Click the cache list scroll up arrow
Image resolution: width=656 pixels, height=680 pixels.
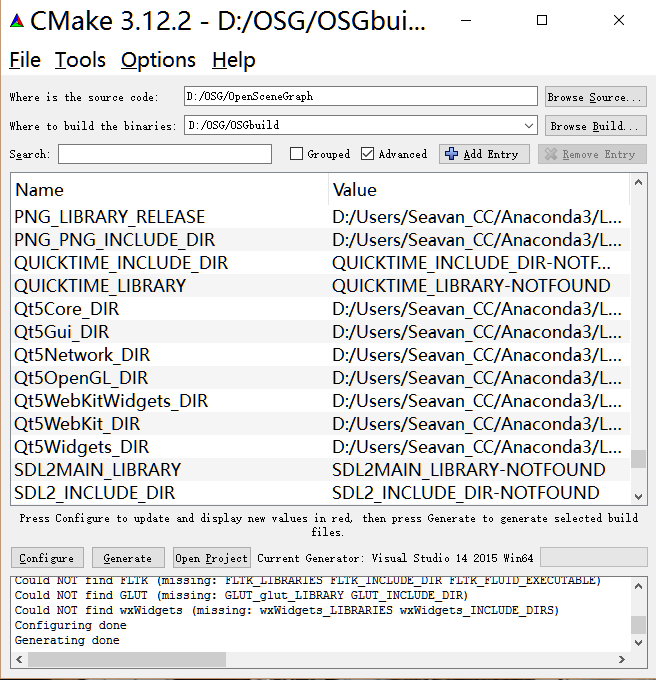[638, 183]
